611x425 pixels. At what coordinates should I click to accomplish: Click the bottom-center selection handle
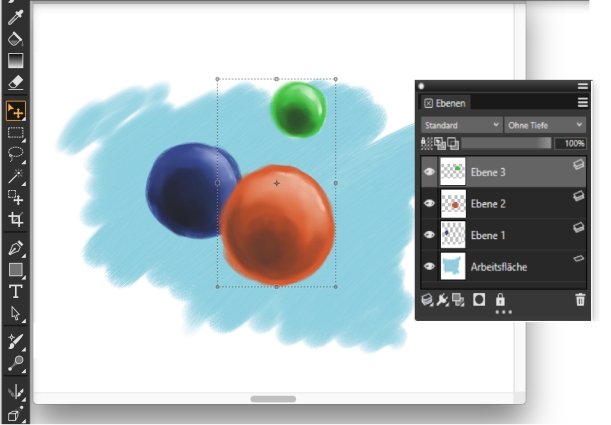277,287
